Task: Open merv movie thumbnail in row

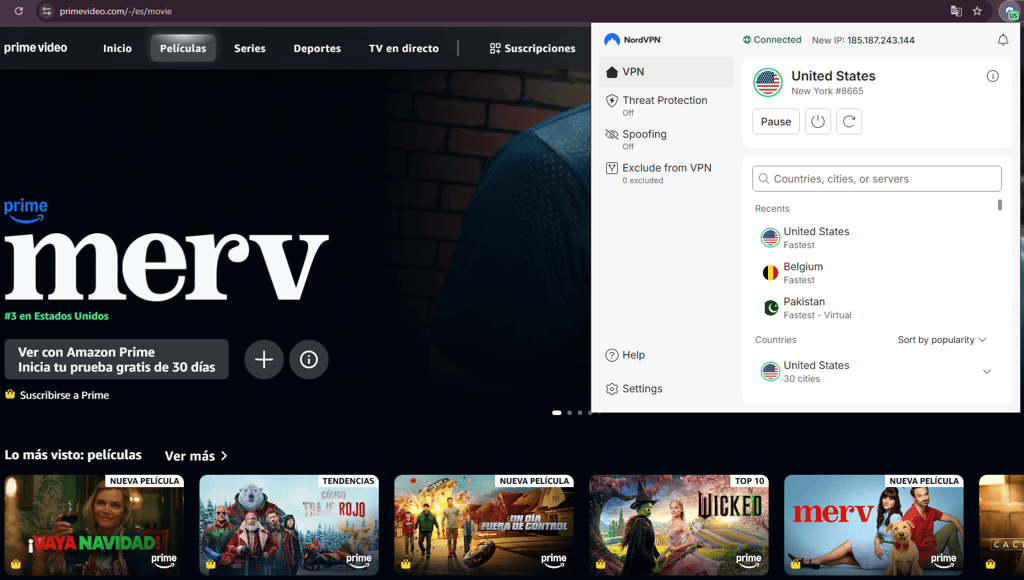Action: pyautogui.click(x=874, y=525)
